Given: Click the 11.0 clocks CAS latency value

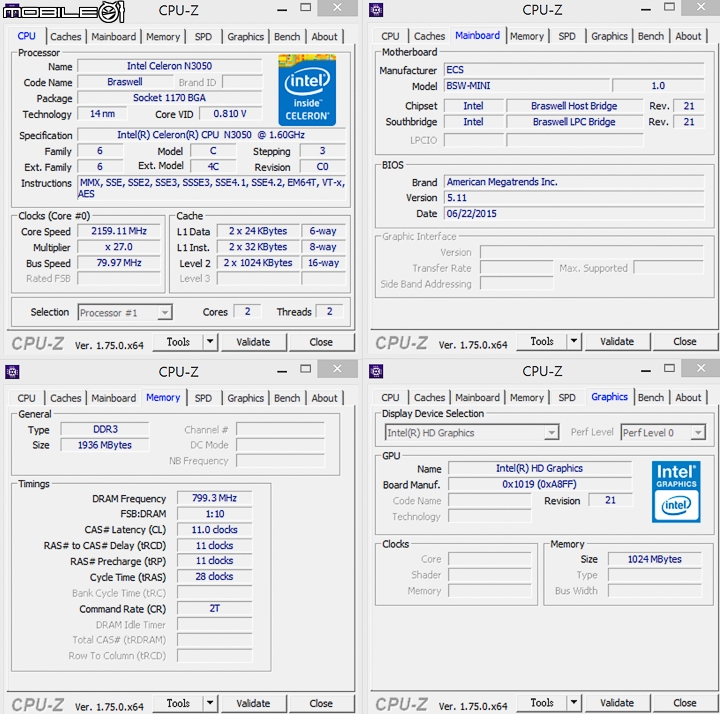Looking at the screenshot, I should click(214, 529).
